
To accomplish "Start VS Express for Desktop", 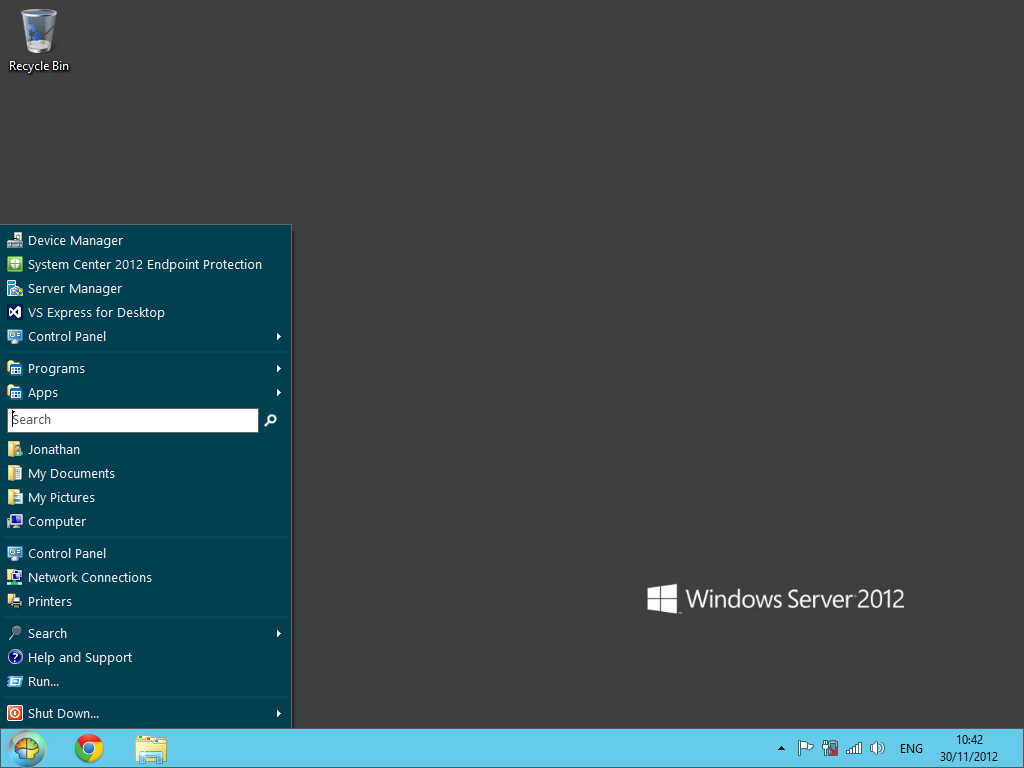I will [146, 312].
